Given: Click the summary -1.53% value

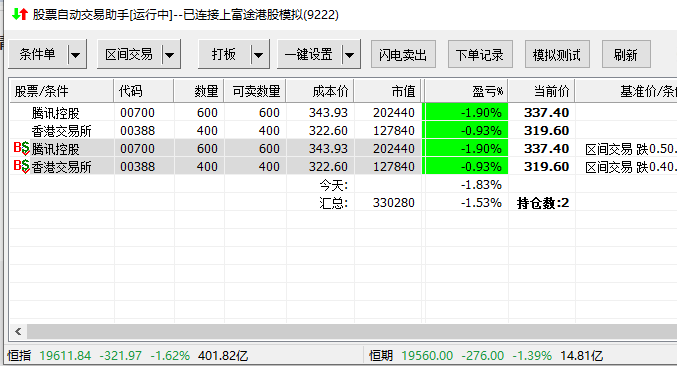Looking at the screenshot, I should [x=481, y=202].
